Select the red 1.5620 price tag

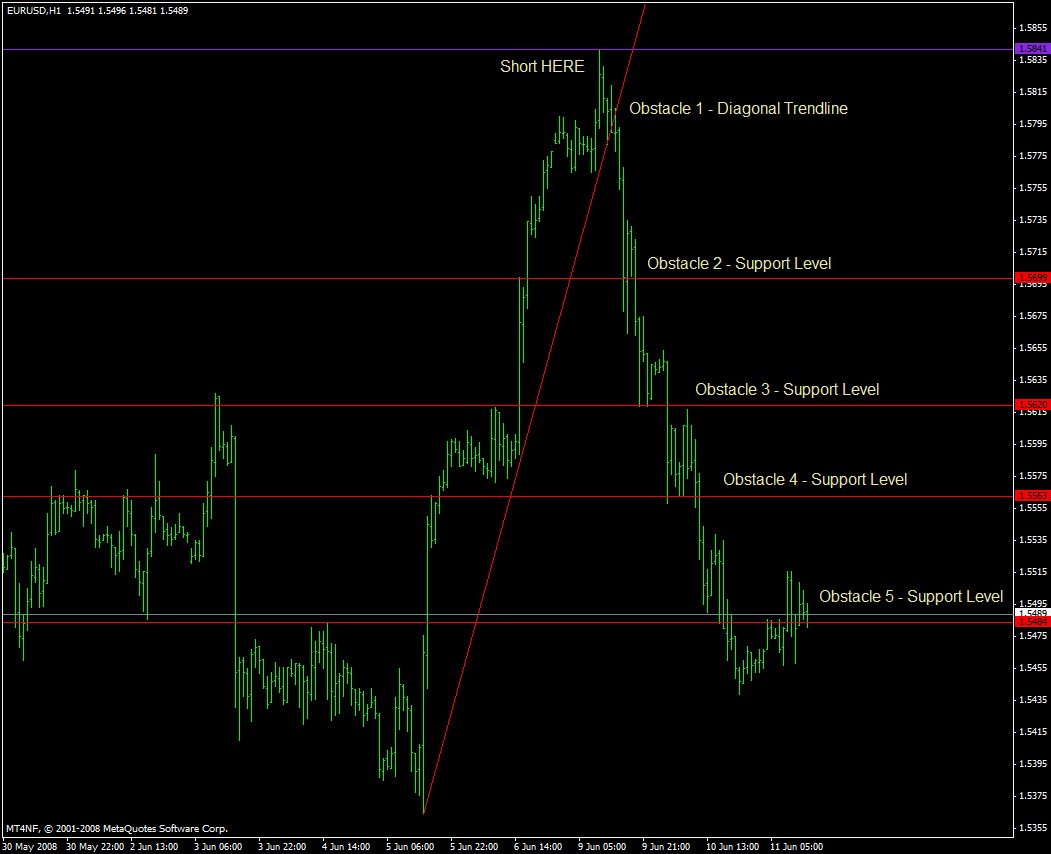1031,406
